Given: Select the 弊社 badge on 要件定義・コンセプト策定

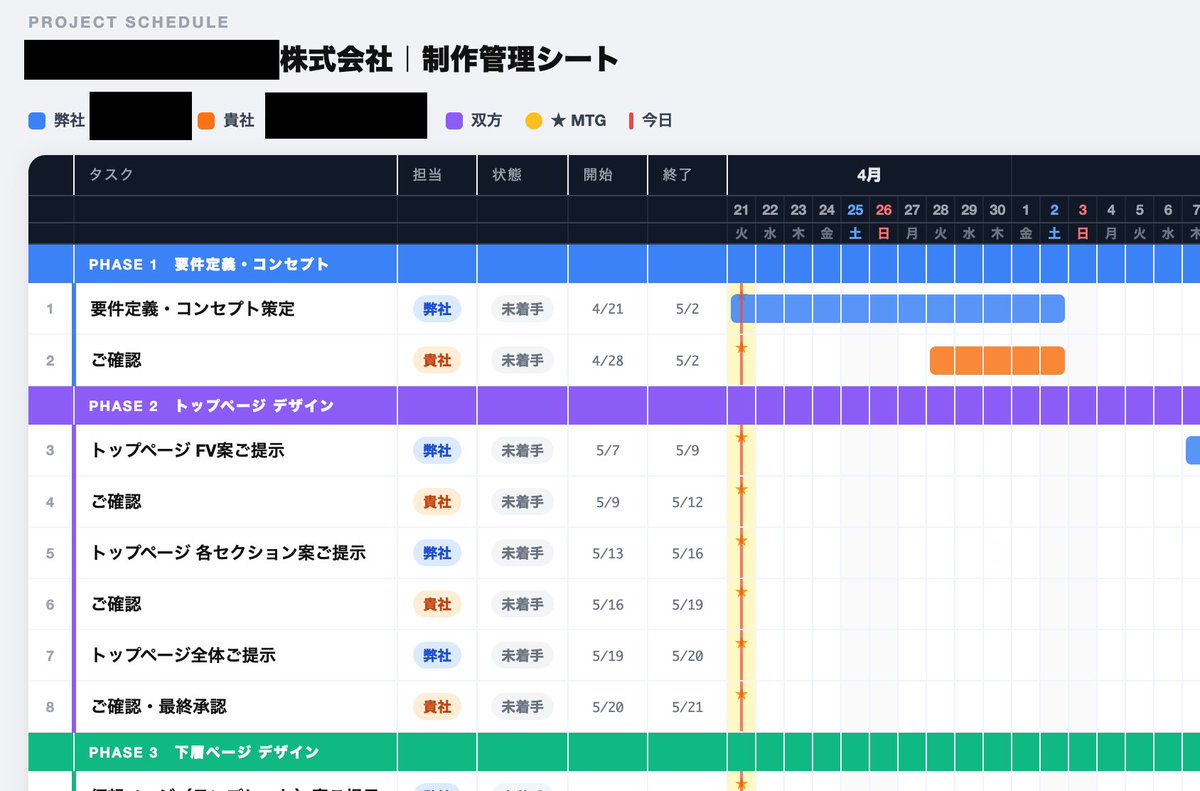Looking at the screenshot, I should 436,309.
